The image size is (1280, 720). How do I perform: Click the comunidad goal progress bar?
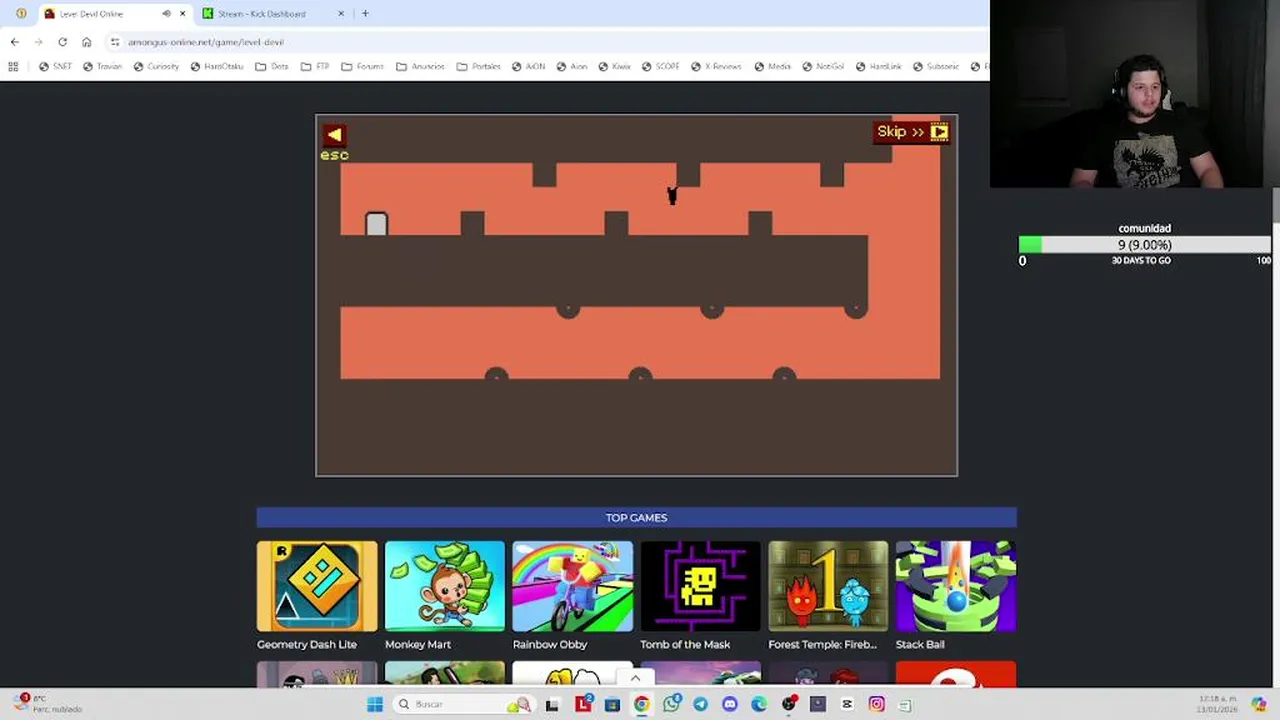(1145, 245)
